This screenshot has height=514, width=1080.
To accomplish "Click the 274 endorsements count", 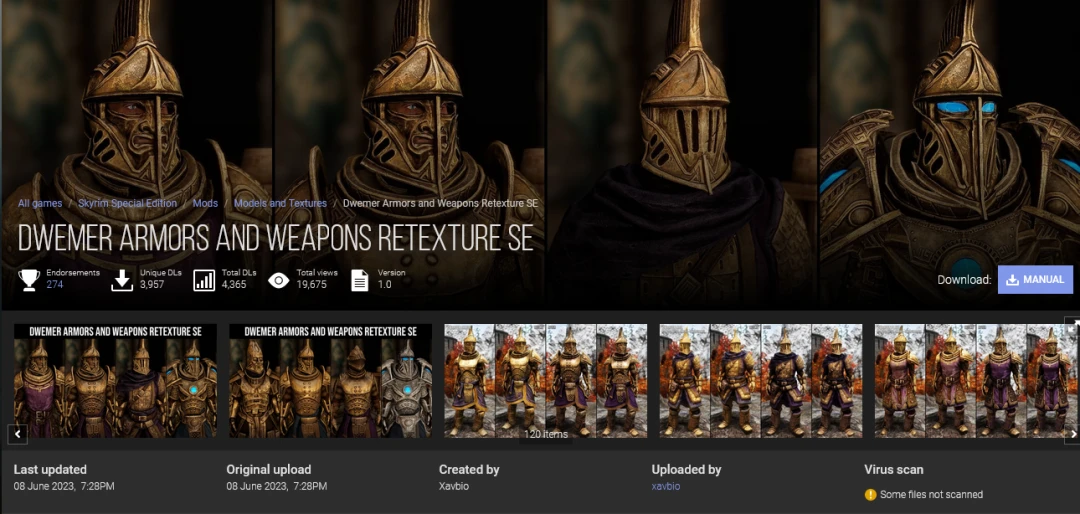I will [54, 284].
